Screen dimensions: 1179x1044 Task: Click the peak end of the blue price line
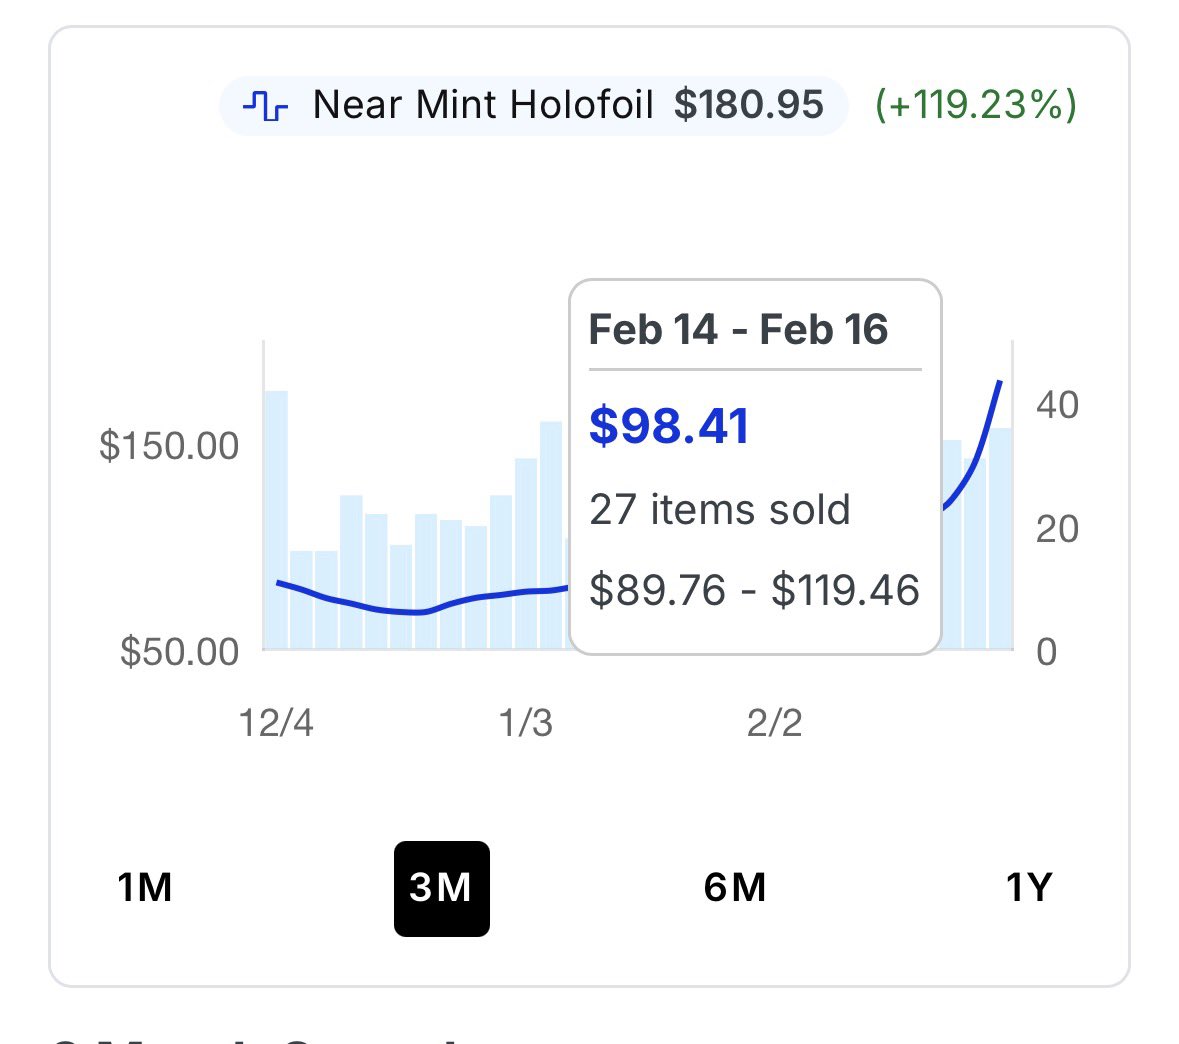click(x=999, y=383)
